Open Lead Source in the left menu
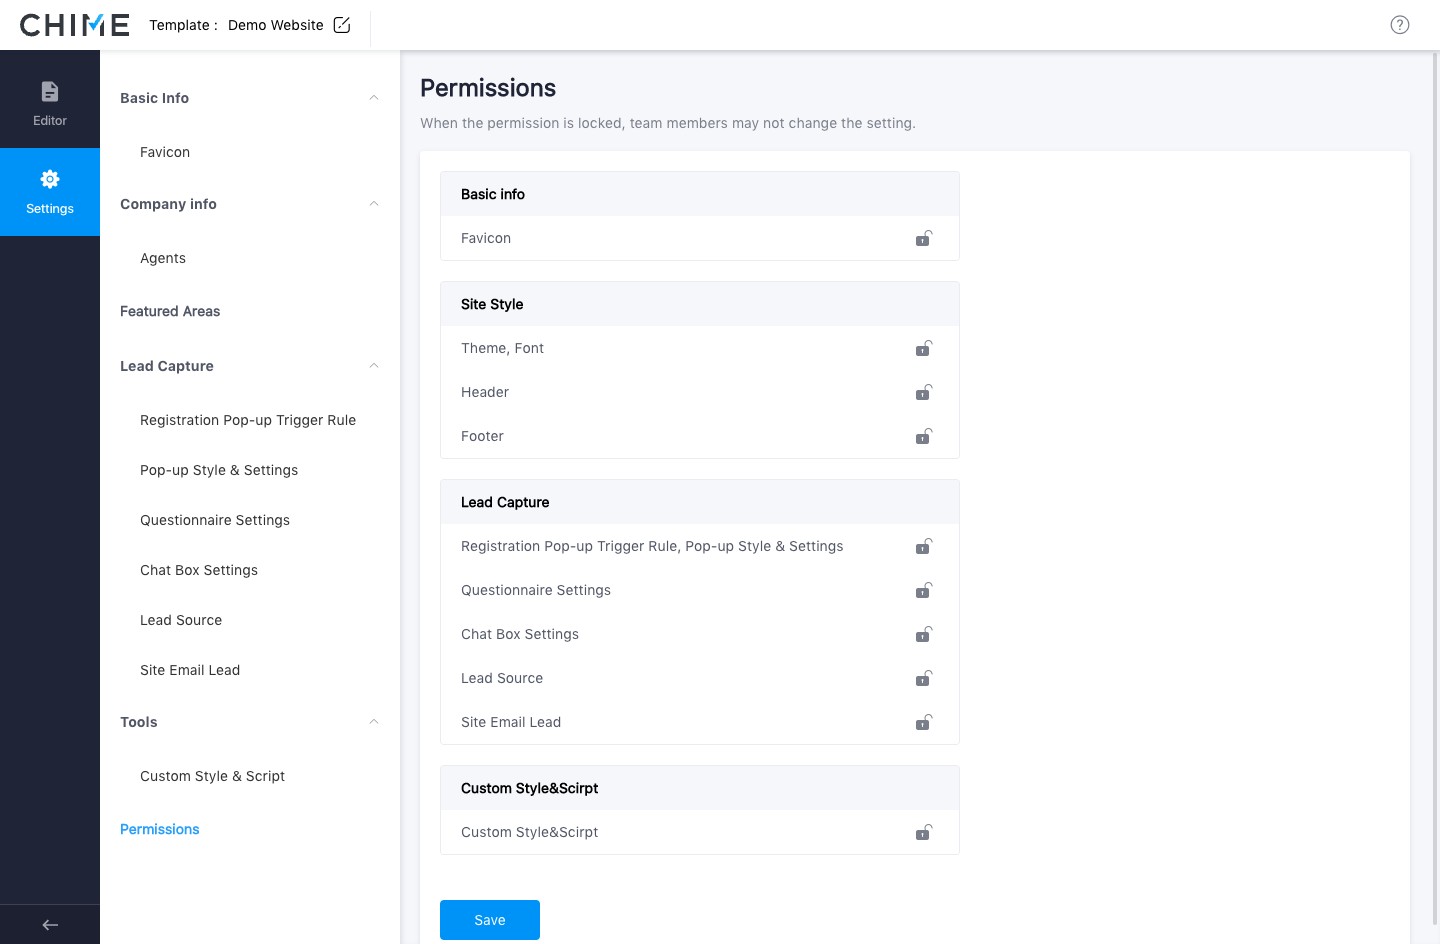1440x944 pixels. click(x=181, y=620)
